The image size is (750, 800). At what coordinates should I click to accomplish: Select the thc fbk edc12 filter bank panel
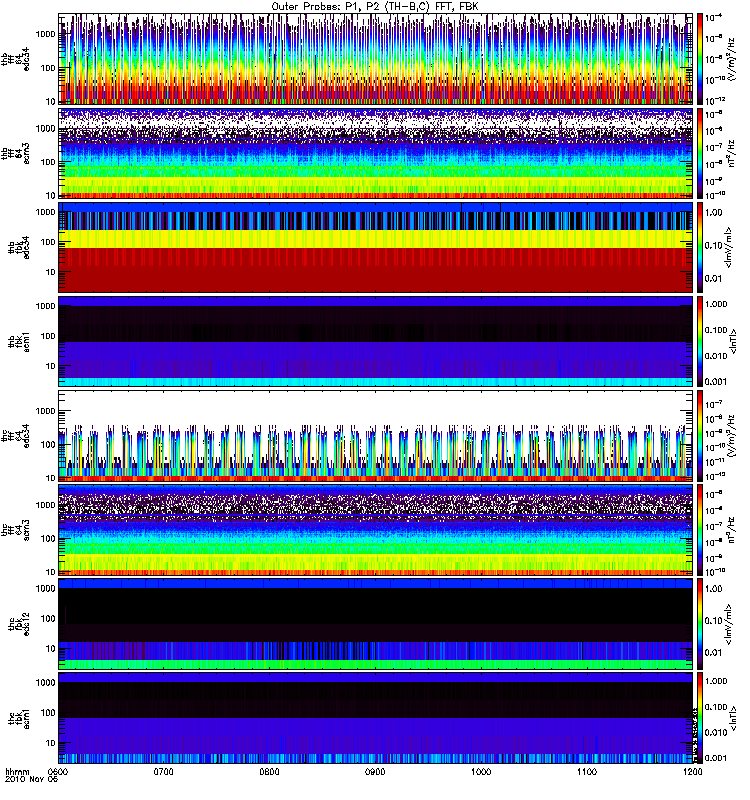pyautogui.click(x=376, y=623)
